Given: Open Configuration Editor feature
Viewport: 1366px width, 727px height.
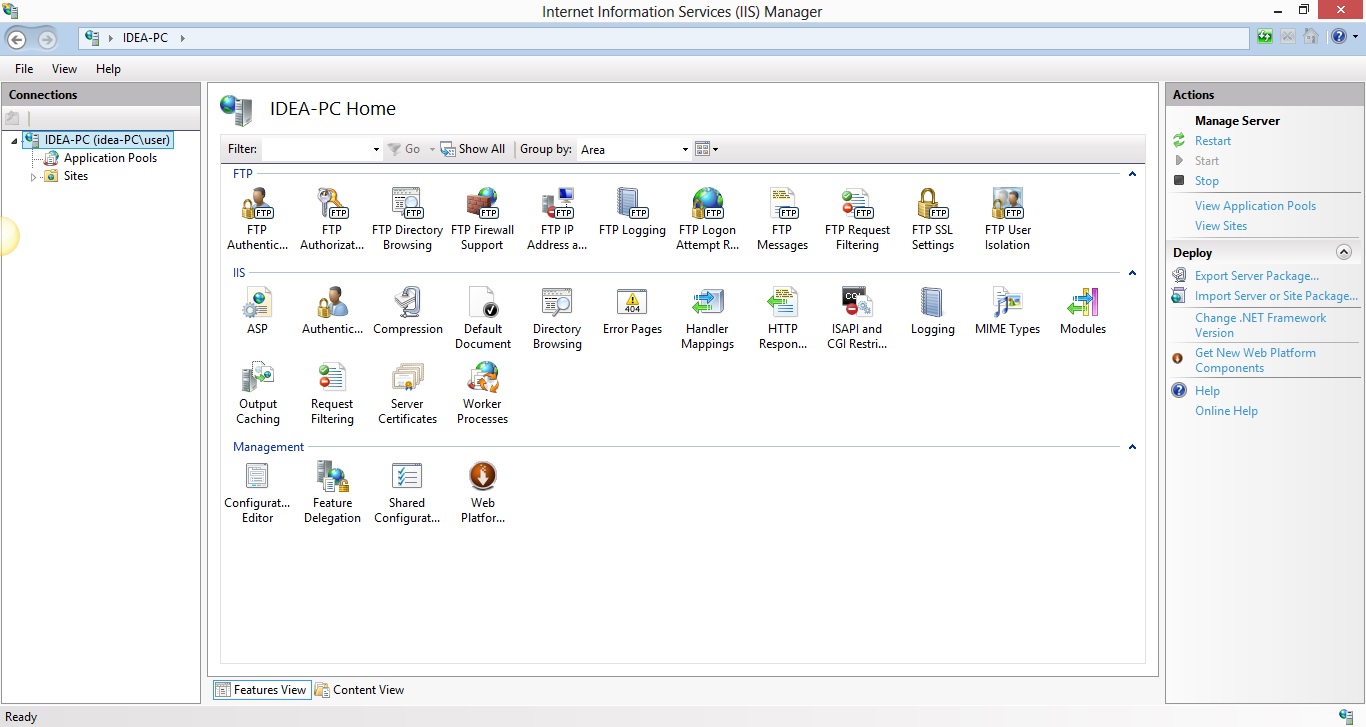Looking at the screenshot, I should tap(257, 492).
